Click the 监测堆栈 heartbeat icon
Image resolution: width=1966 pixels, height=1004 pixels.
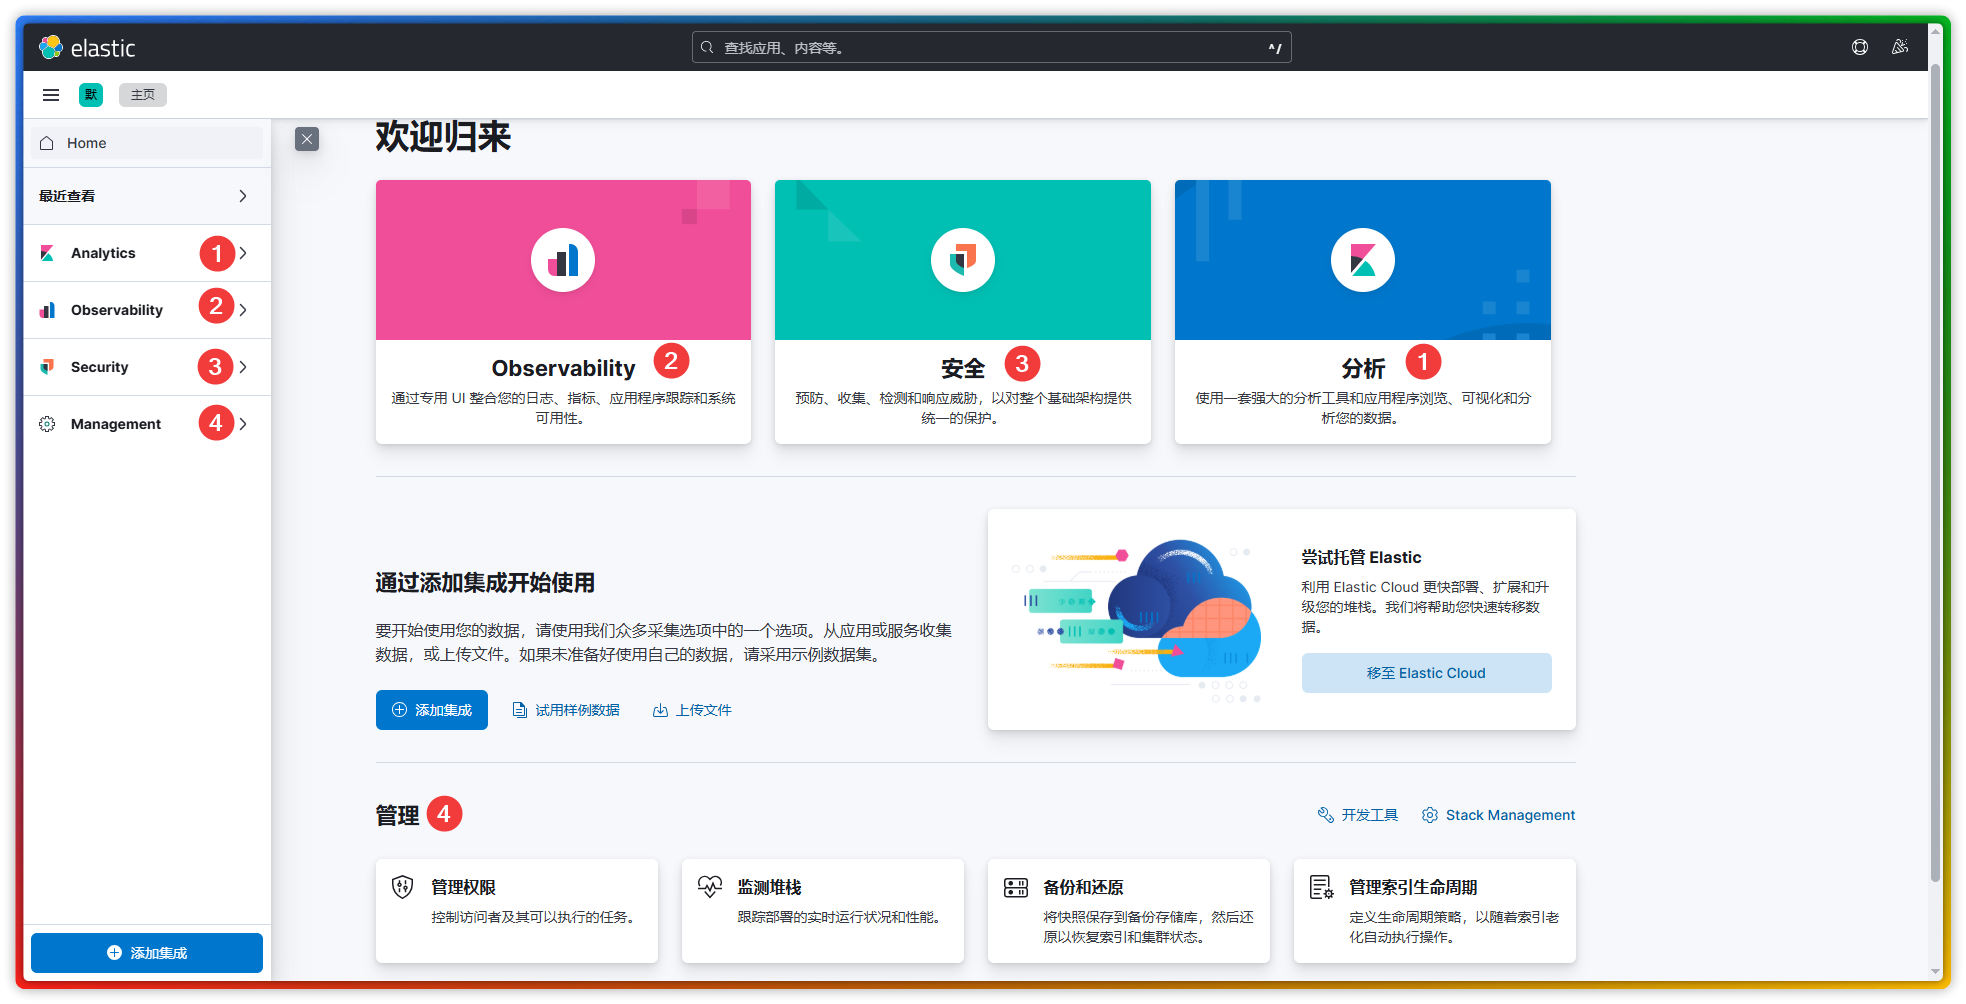tap(709, 887)
